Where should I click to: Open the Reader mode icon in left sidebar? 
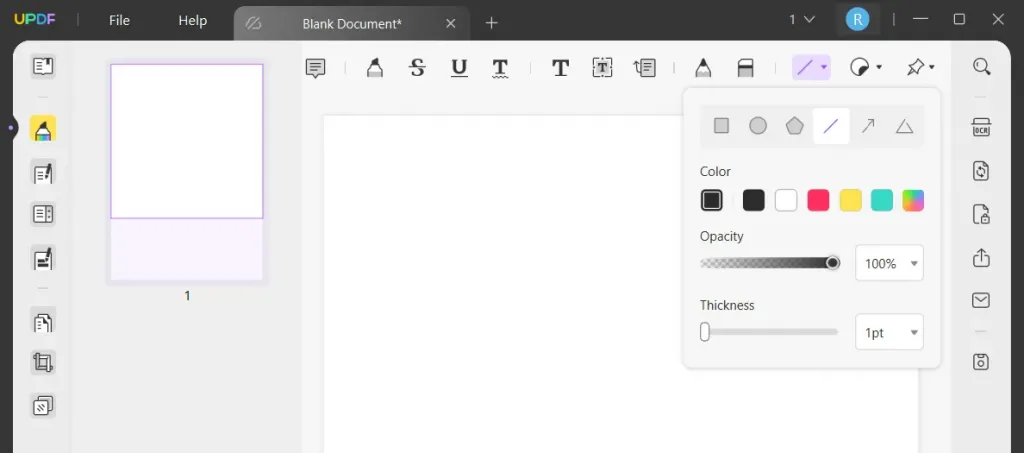click(43, 66)
